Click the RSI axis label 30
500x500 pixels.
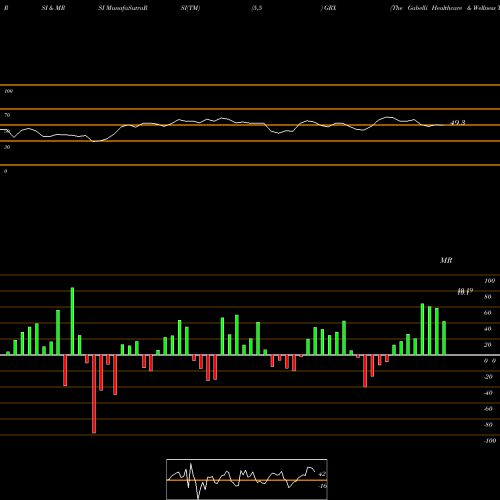tap(7, 147)
